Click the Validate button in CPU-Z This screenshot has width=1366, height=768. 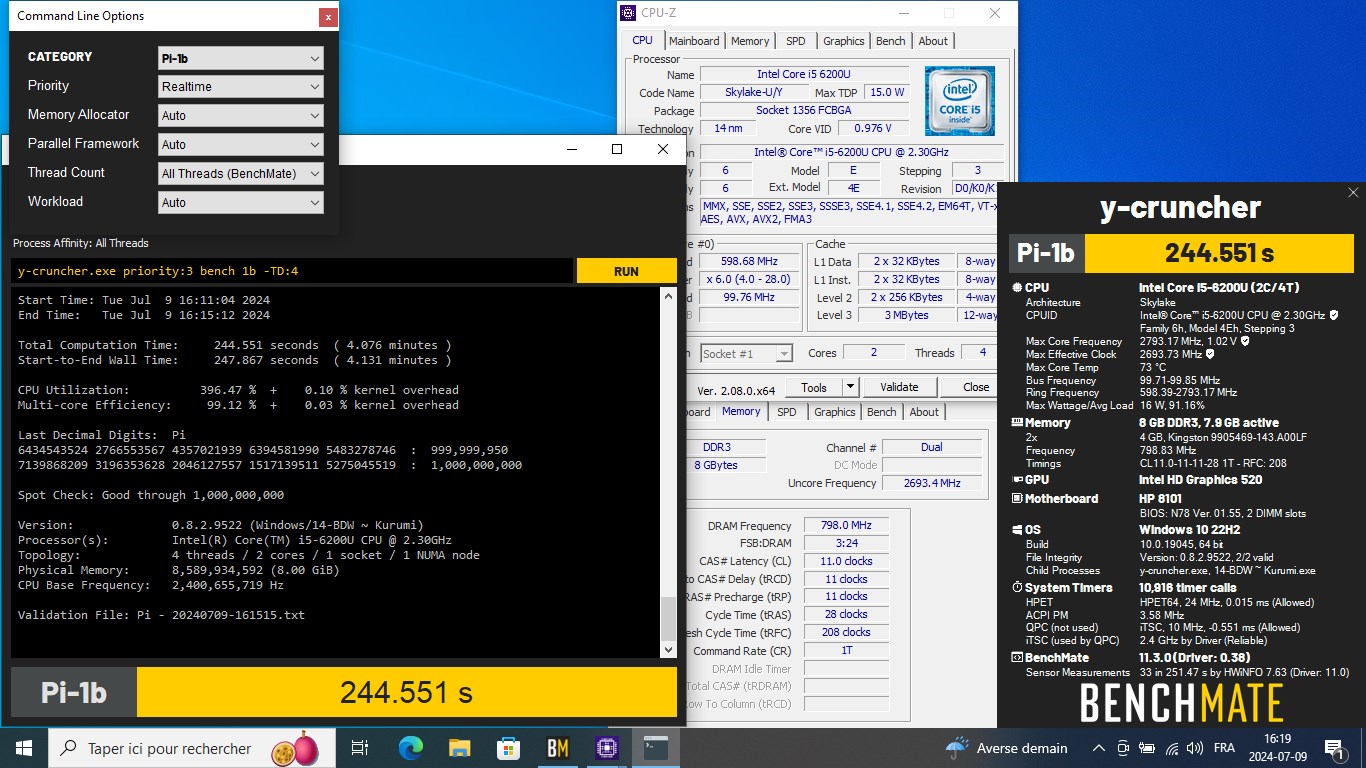click(899, 387)
